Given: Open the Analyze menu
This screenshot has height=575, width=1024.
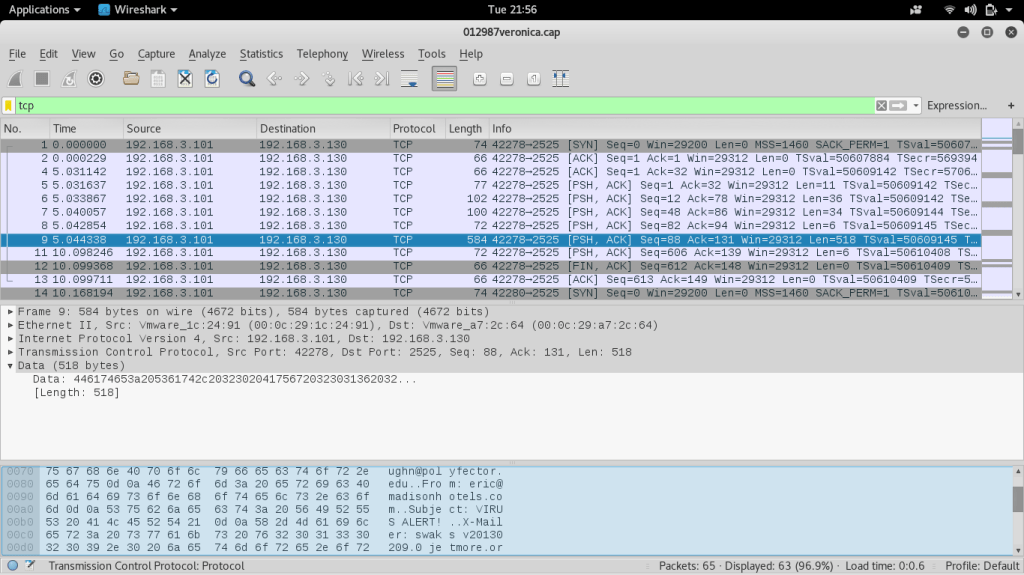Looking at the screenshot, I should click(x=207, y=54).
